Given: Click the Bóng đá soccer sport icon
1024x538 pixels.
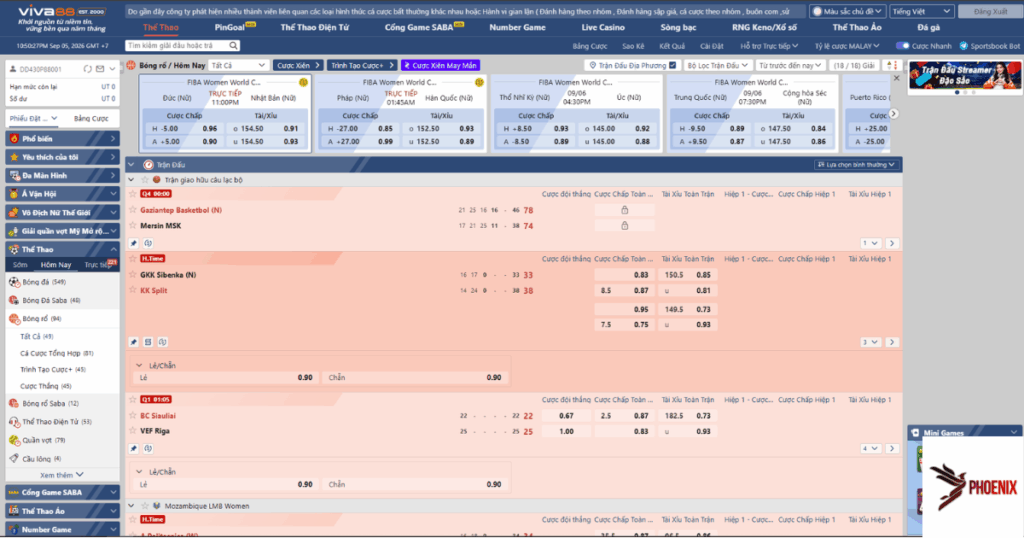Looking at the screenshot, I should click(14, 282).
